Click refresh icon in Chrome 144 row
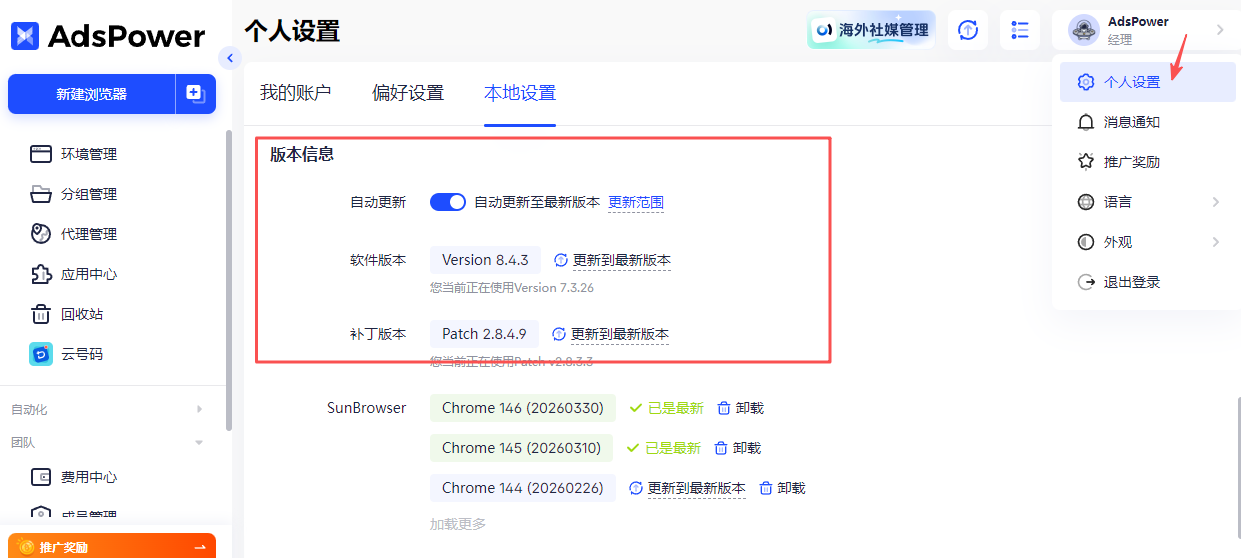Image resolution: width=1241 pixels, height=558 pixels. pyautogui.click(x=635, y=488)
